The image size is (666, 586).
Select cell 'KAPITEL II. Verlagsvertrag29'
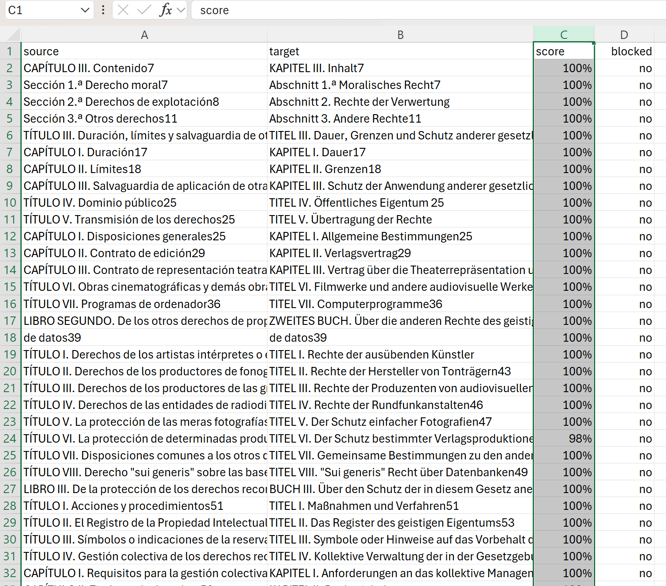pyautogui.click(x=400, y=254)
